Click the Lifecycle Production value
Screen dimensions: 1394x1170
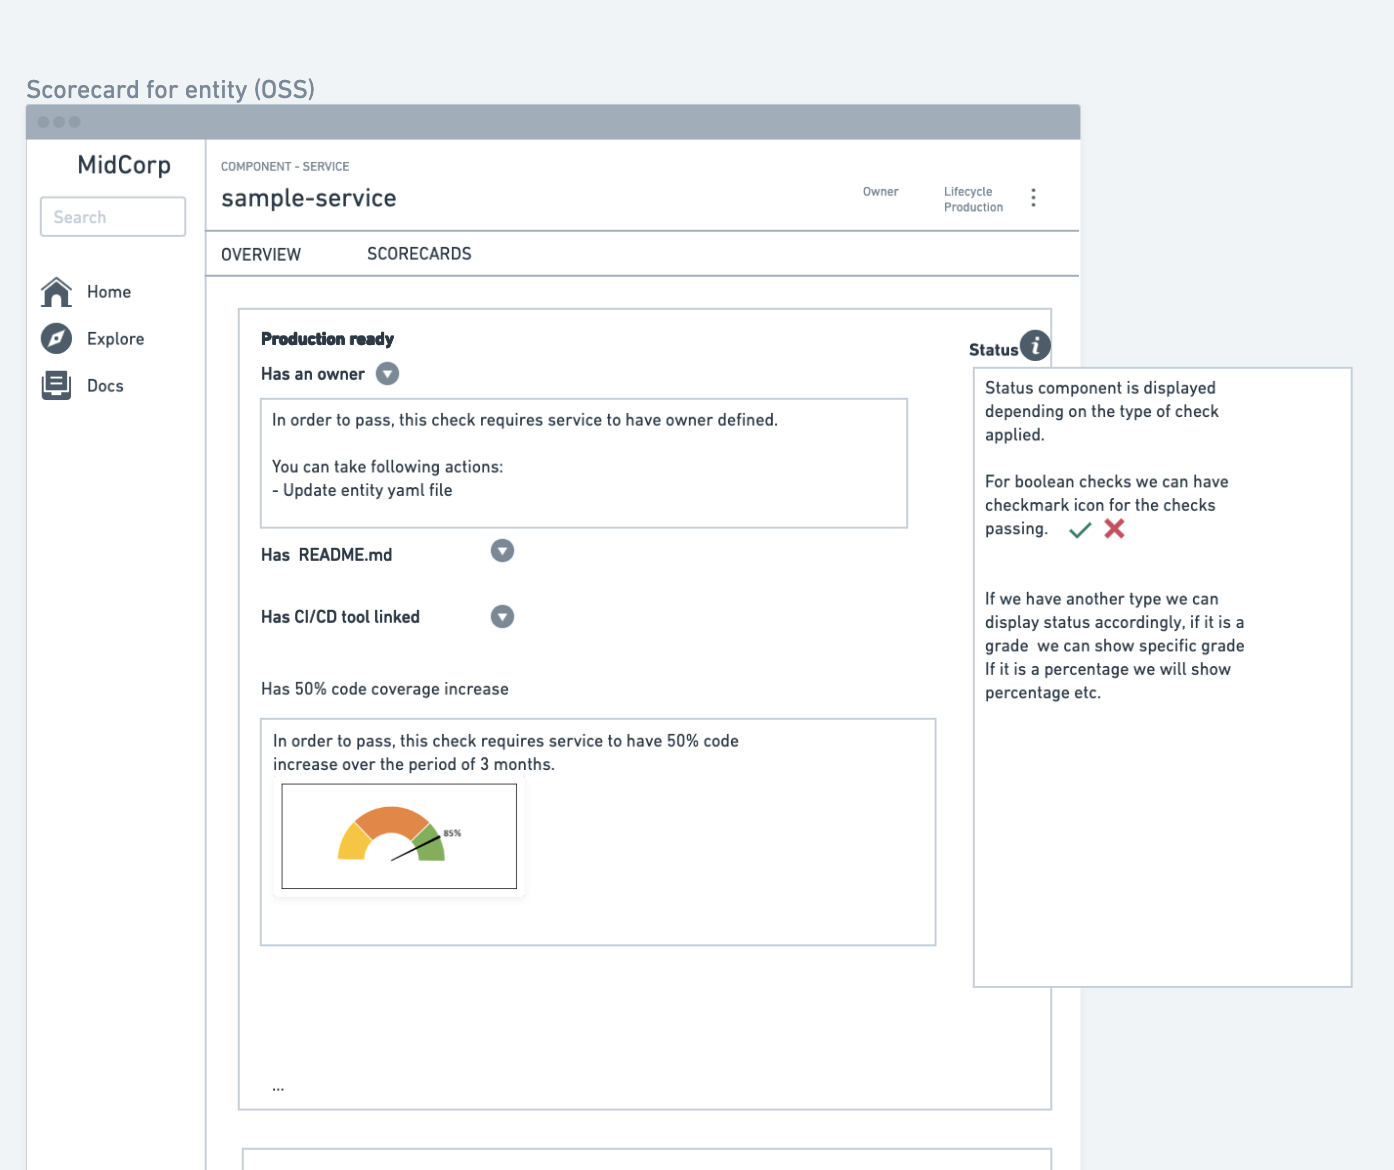(973, 207)
